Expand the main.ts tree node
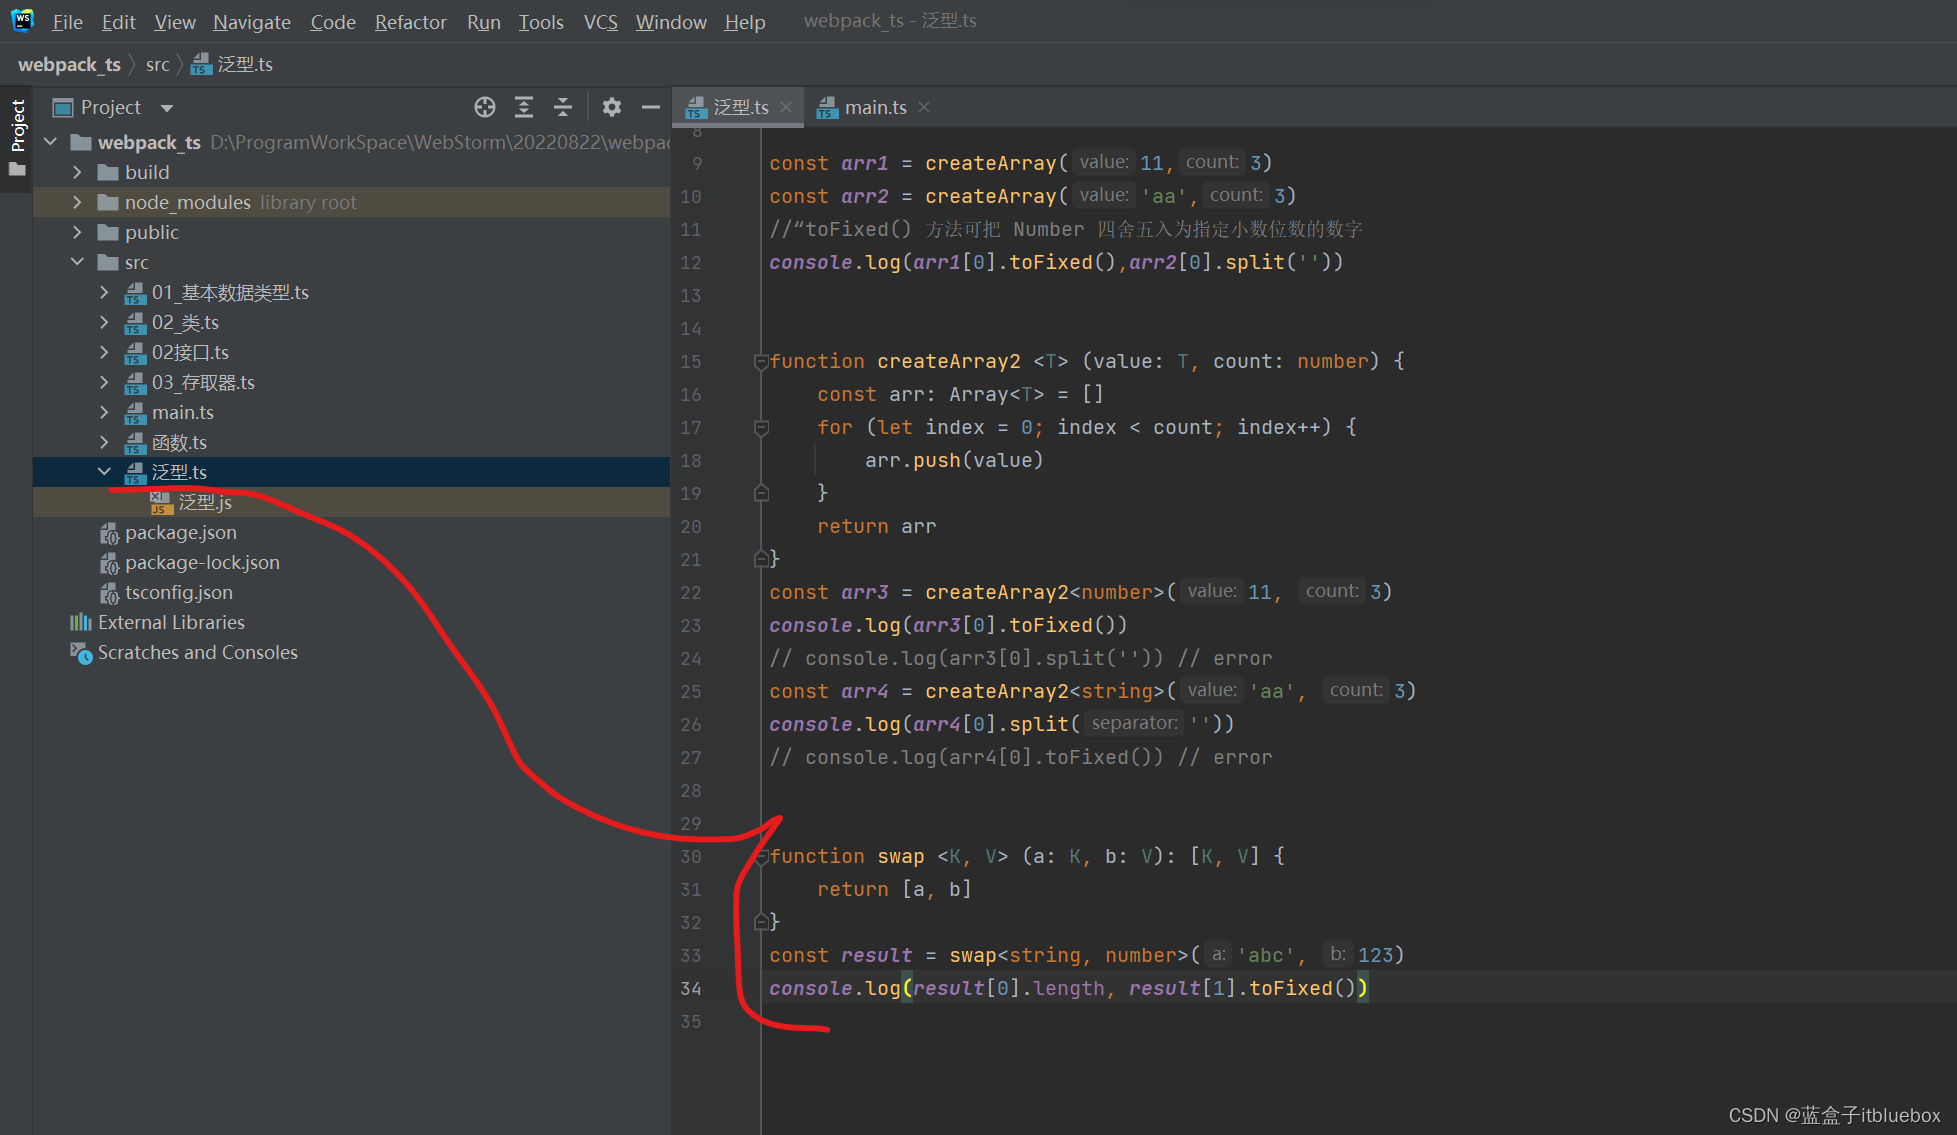 point(104,412)
